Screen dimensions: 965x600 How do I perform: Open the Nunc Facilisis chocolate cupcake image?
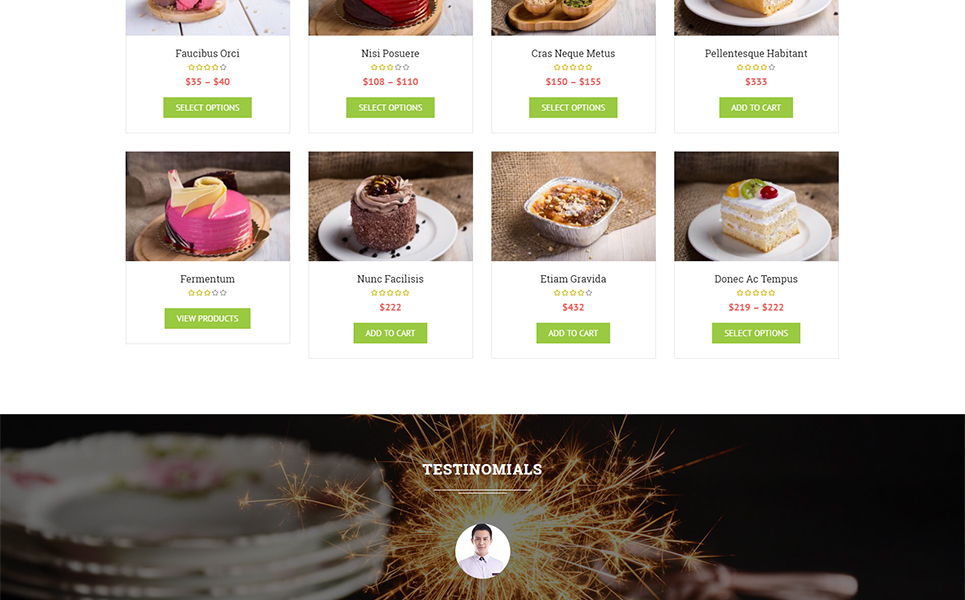pos(390,206)
